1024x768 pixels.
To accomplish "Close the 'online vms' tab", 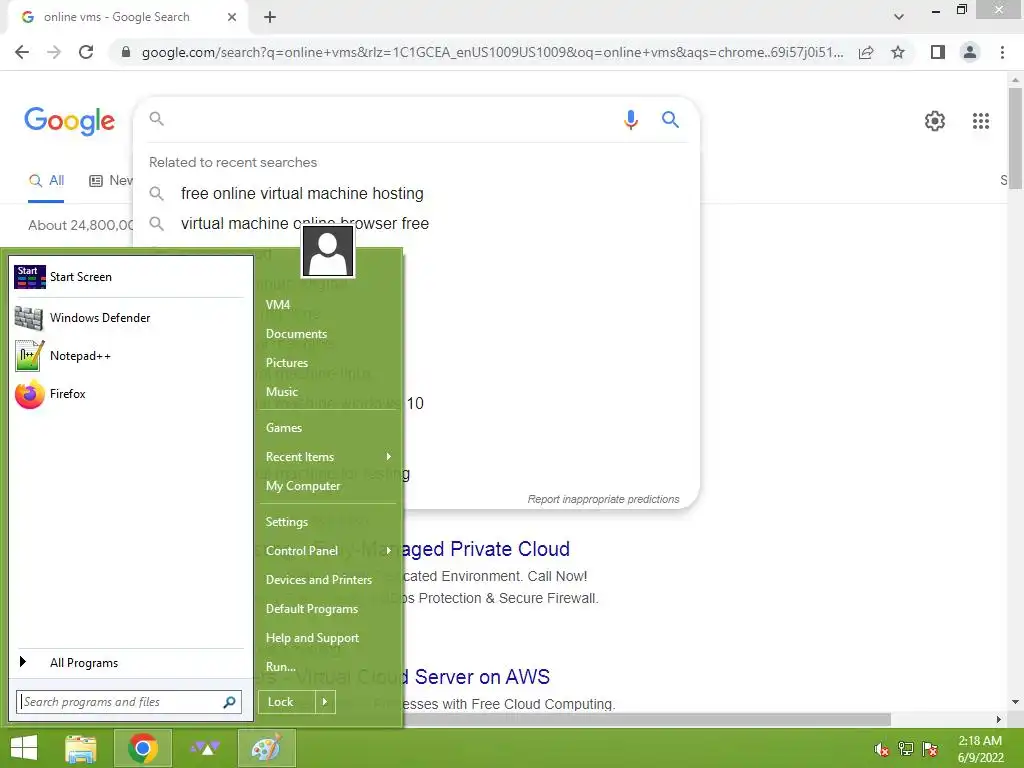I will 232,17.
